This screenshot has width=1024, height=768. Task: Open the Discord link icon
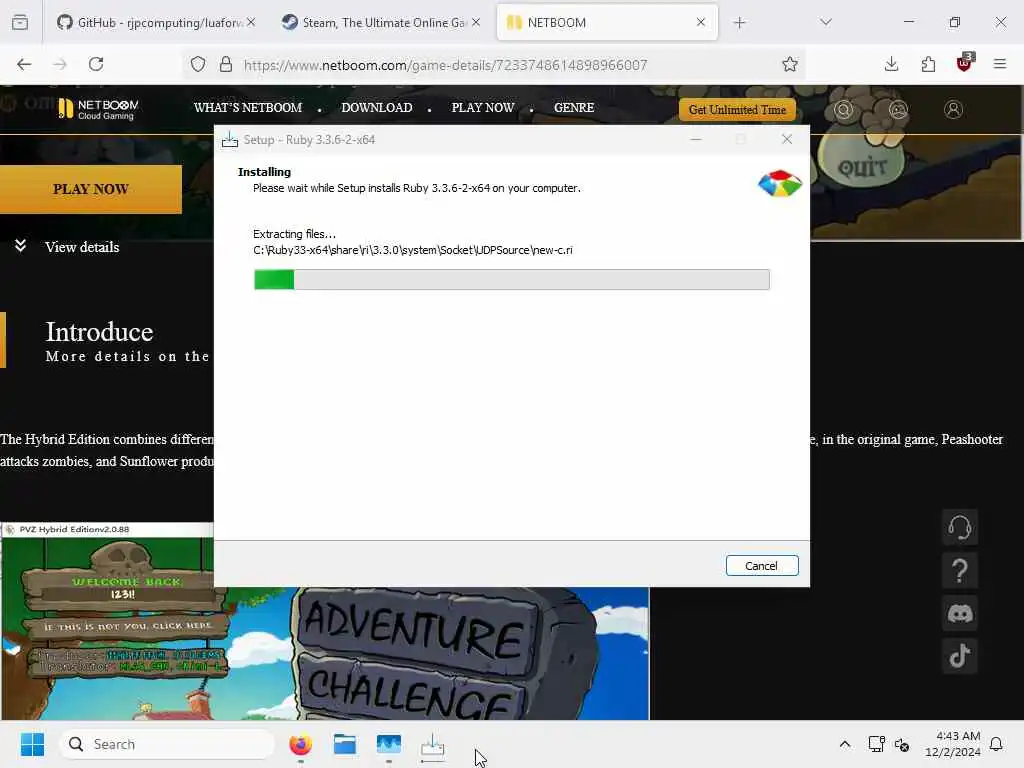point(960,613)
